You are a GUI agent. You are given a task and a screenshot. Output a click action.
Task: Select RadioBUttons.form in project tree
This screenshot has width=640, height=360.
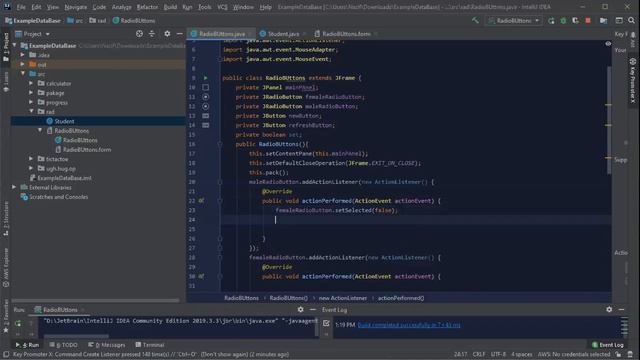[x=87, y=149]
